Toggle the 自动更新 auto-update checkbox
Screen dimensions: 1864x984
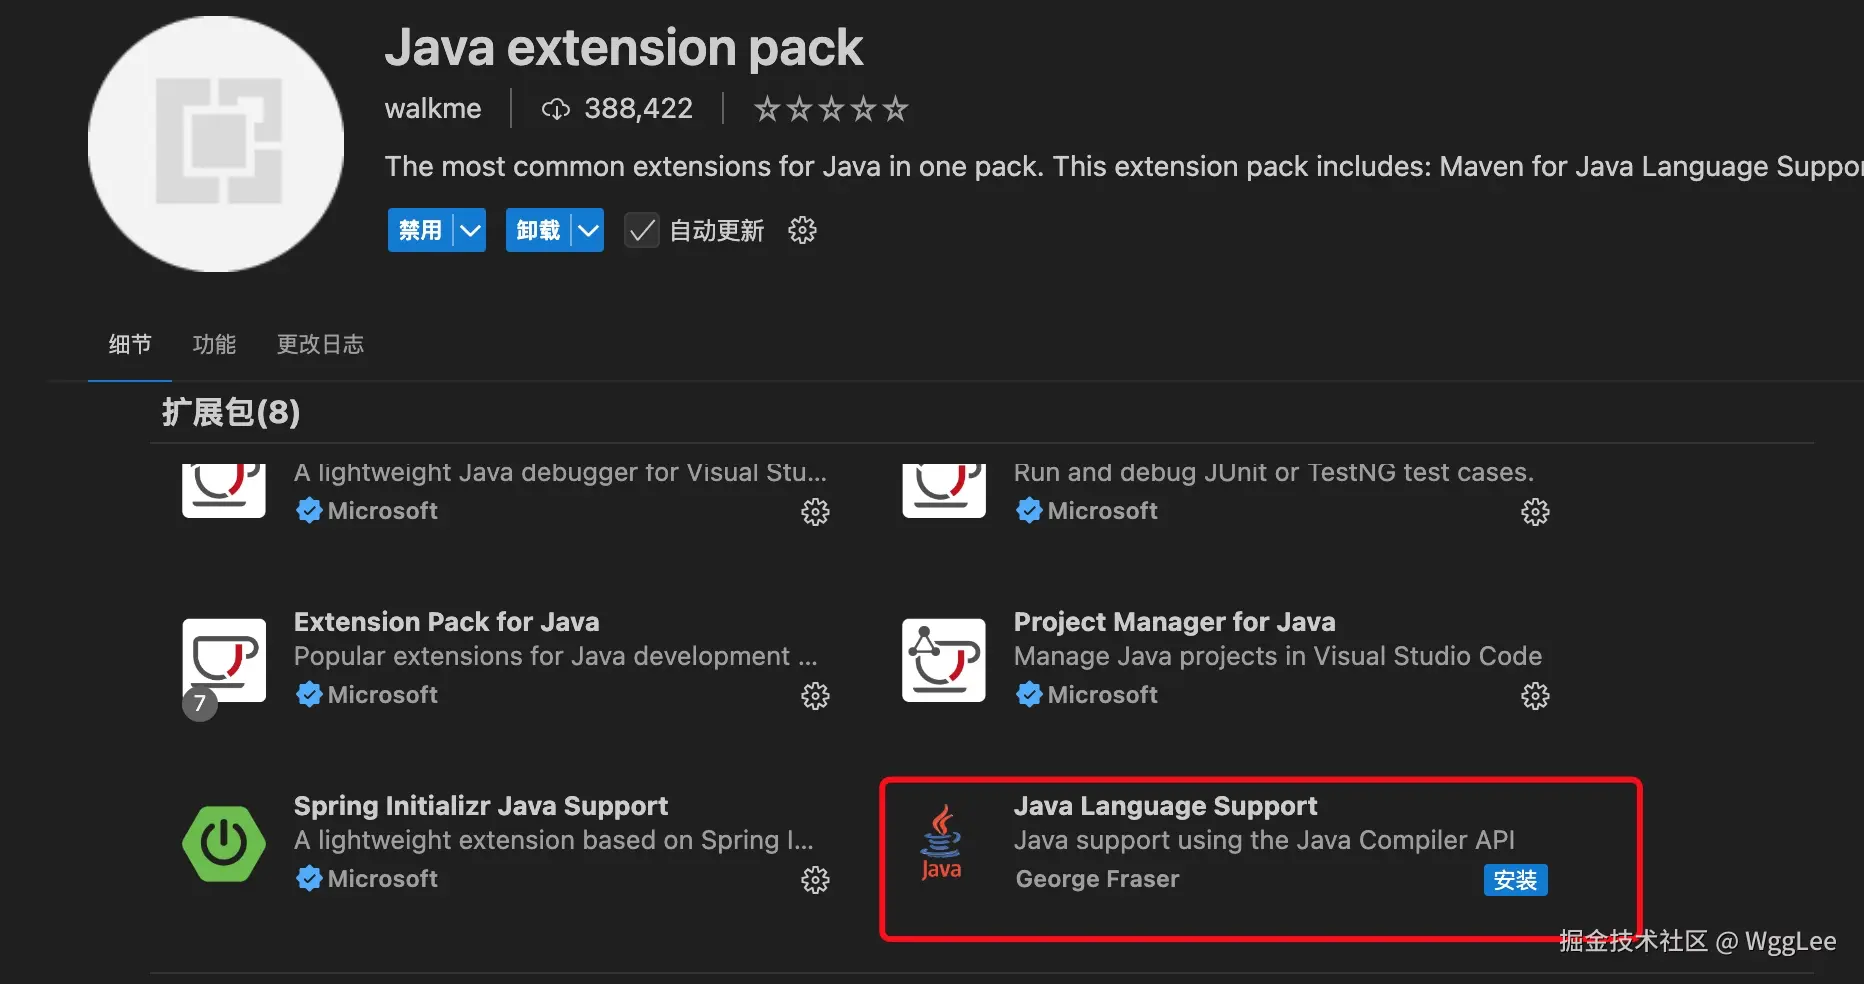tap(642, 231)
